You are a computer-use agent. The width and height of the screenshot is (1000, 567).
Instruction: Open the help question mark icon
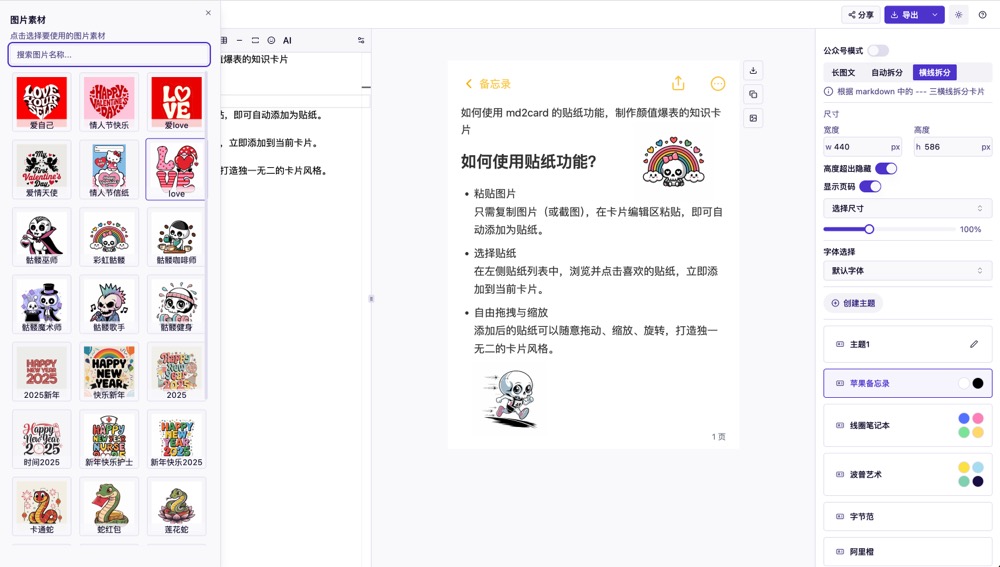982,15
